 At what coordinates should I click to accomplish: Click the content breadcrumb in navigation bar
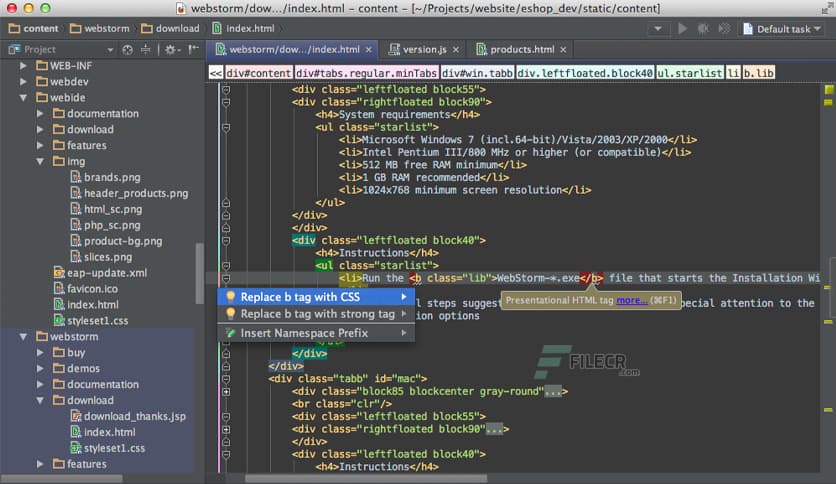point(34,29)
